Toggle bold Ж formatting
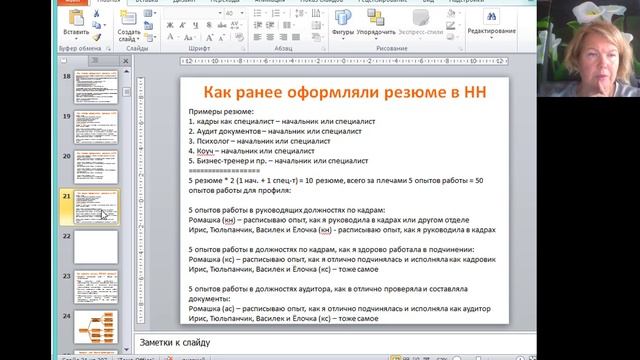640x360 pixels. click(x=170, y=25)
